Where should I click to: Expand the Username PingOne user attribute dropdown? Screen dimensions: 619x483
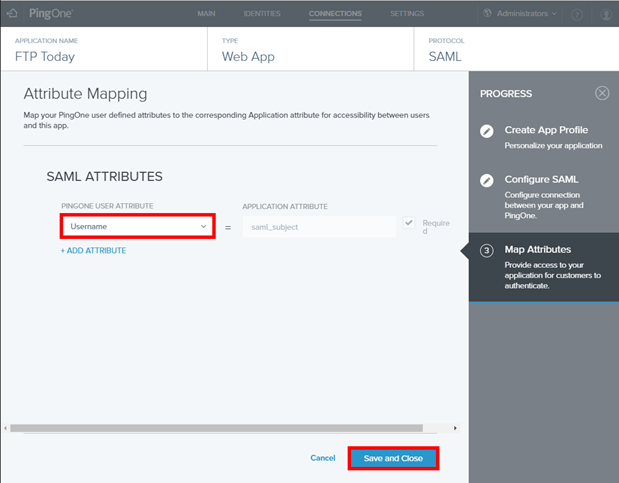(x=138, y=227)
